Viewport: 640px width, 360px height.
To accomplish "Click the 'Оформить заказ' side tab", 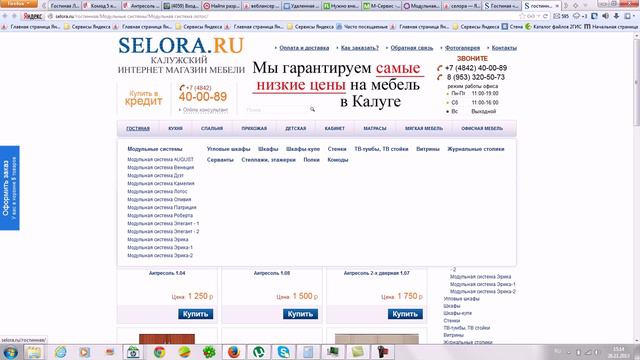I will (9, 188).
